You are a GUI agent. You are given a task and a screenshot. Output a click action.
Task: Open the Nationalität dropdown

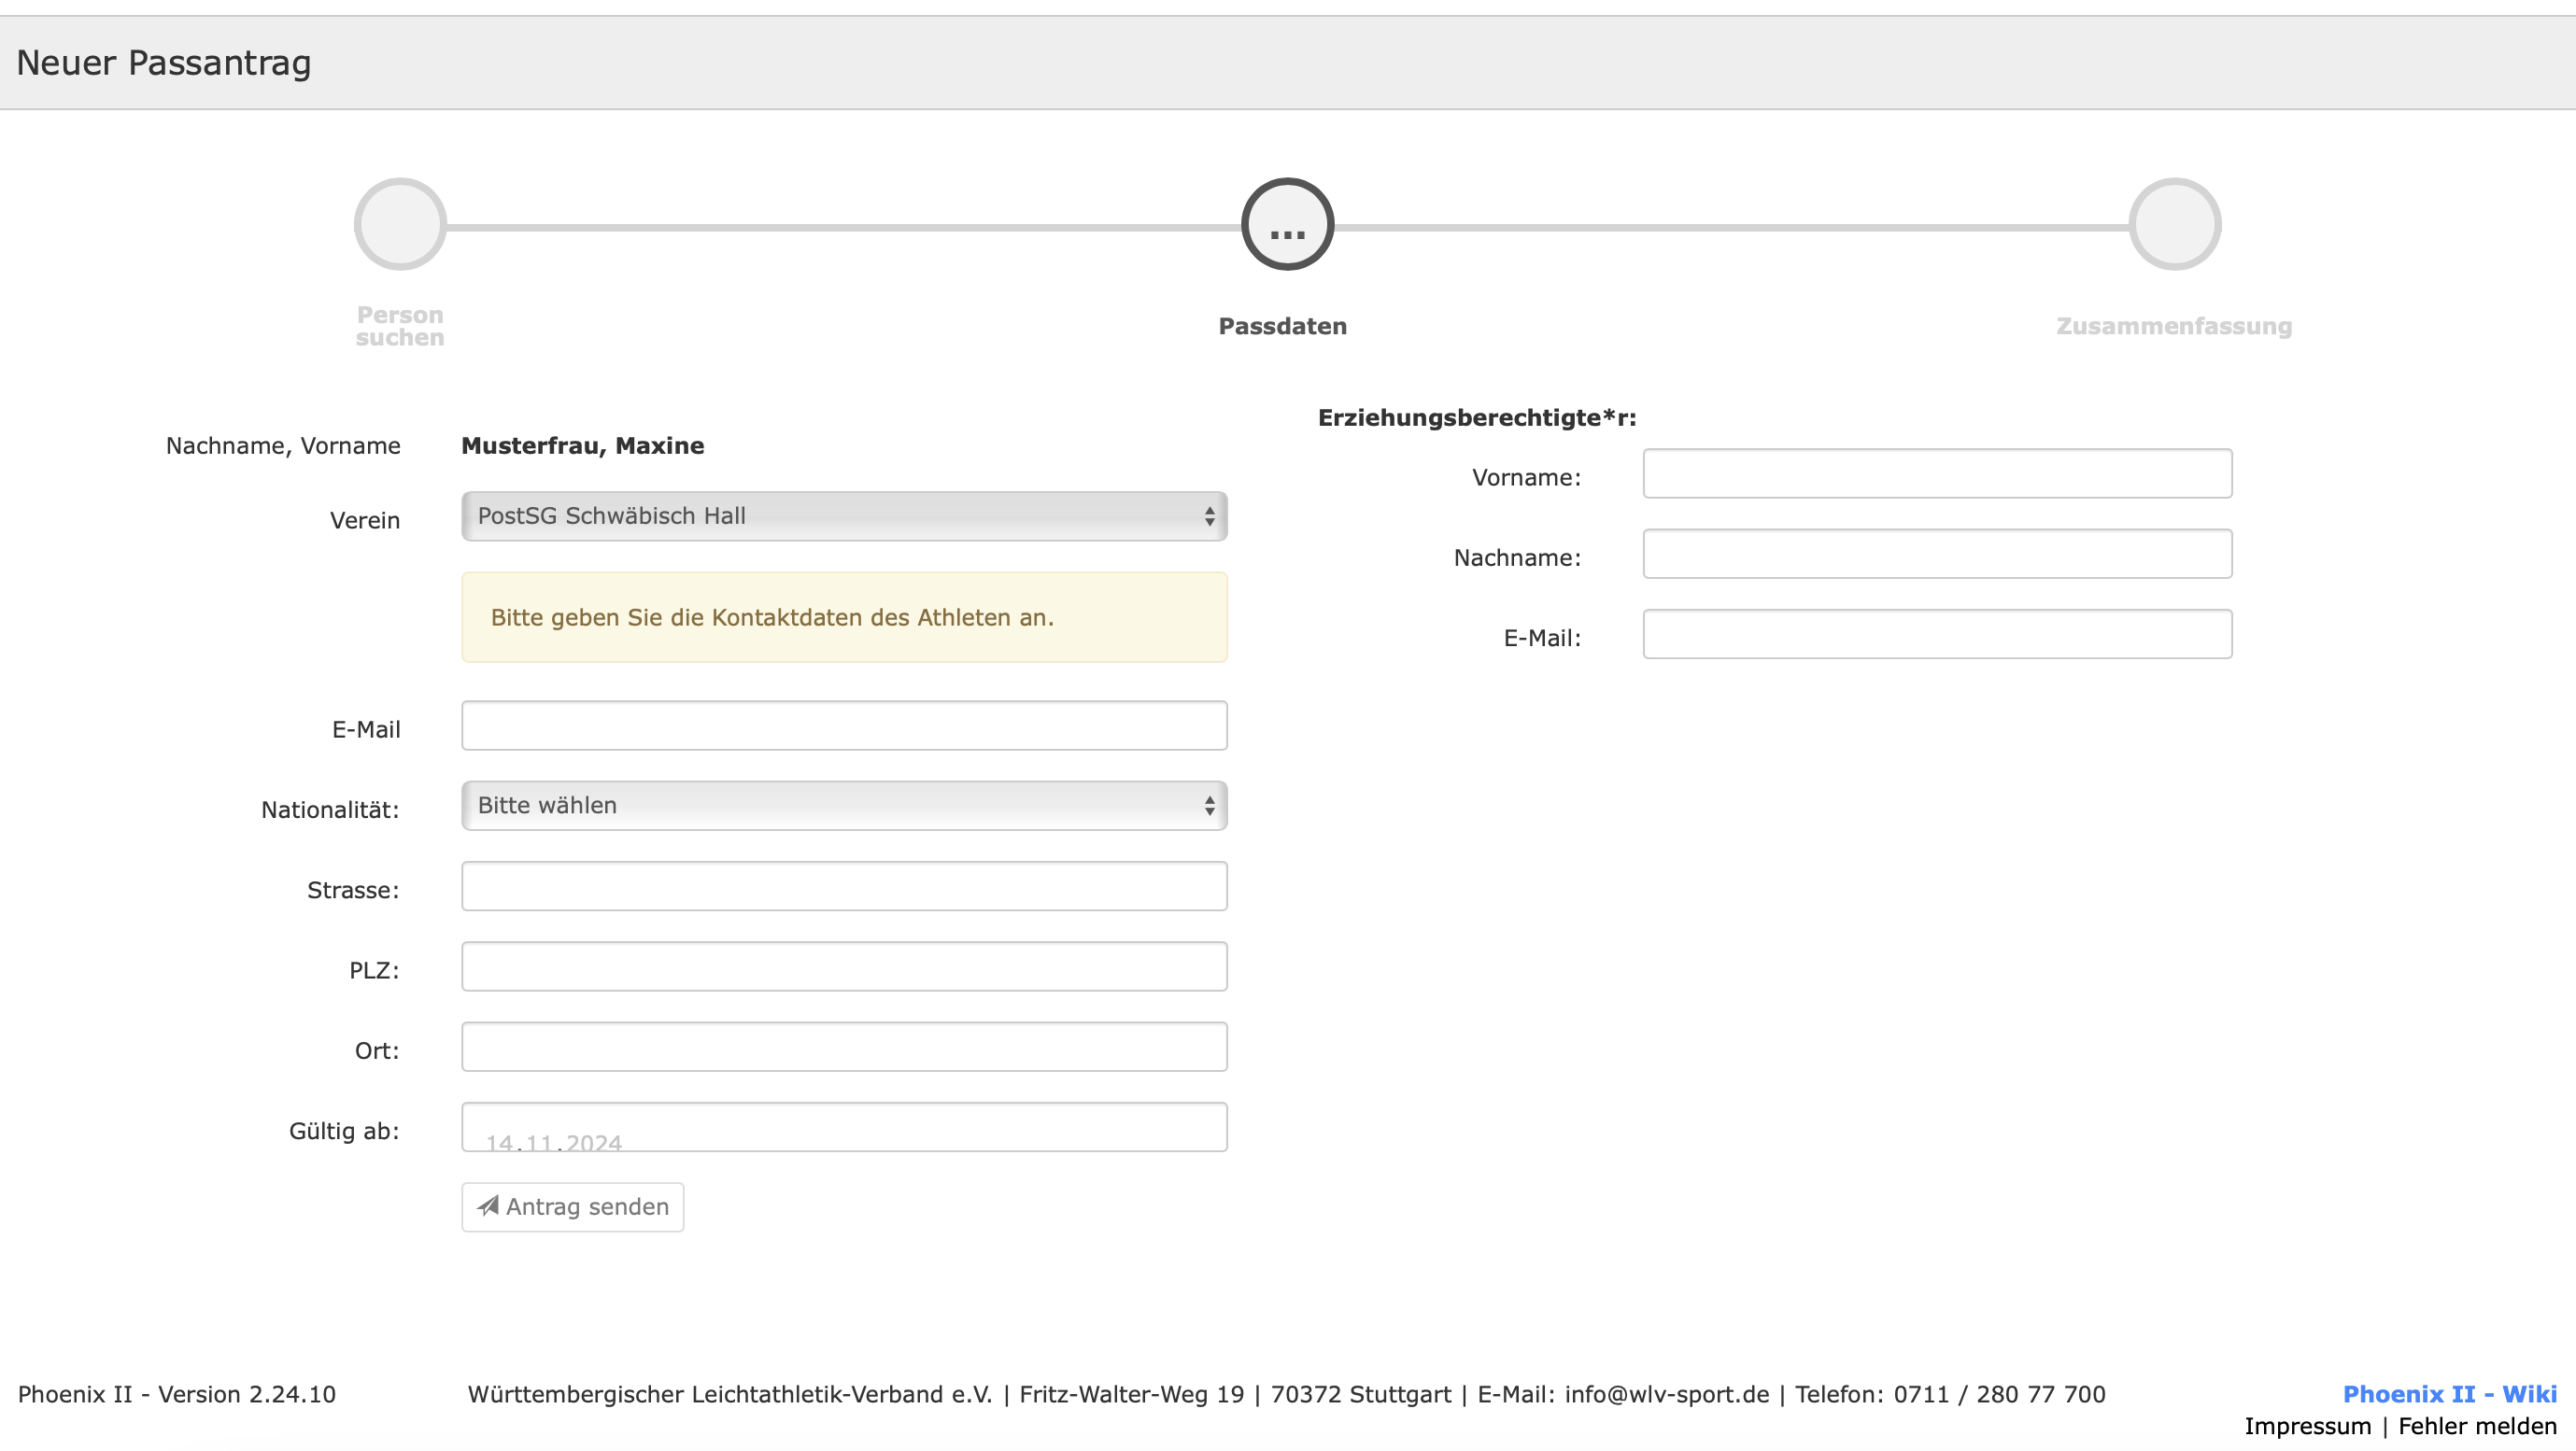[x=844, y=805]
